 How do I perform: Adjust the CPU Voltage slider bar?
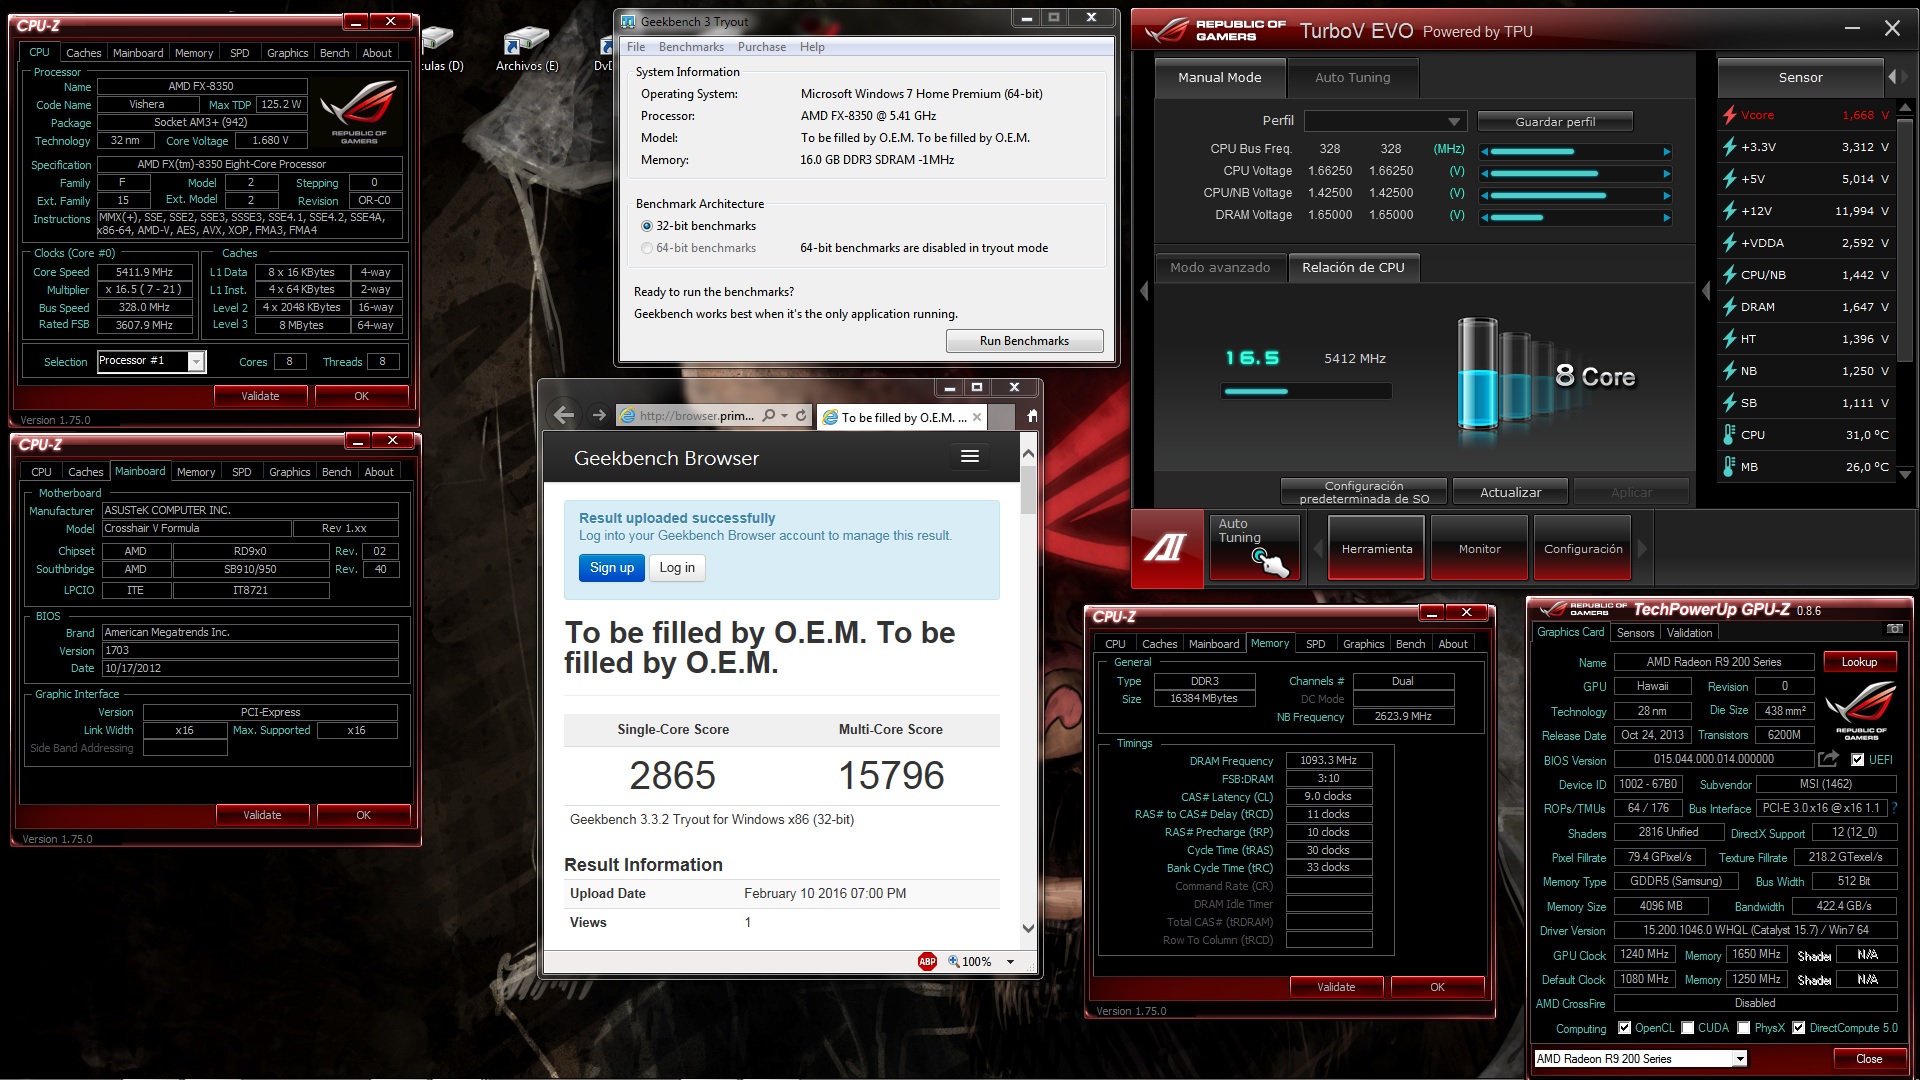[x=1575, y=174]
